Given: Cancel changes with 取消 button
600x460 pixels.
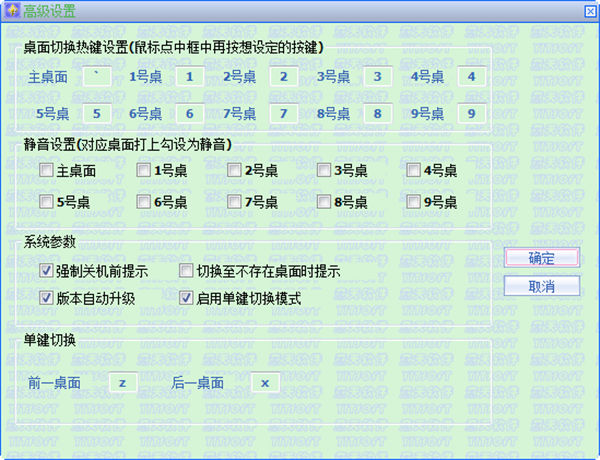Looking at the screenshot, I should point(541,286).
